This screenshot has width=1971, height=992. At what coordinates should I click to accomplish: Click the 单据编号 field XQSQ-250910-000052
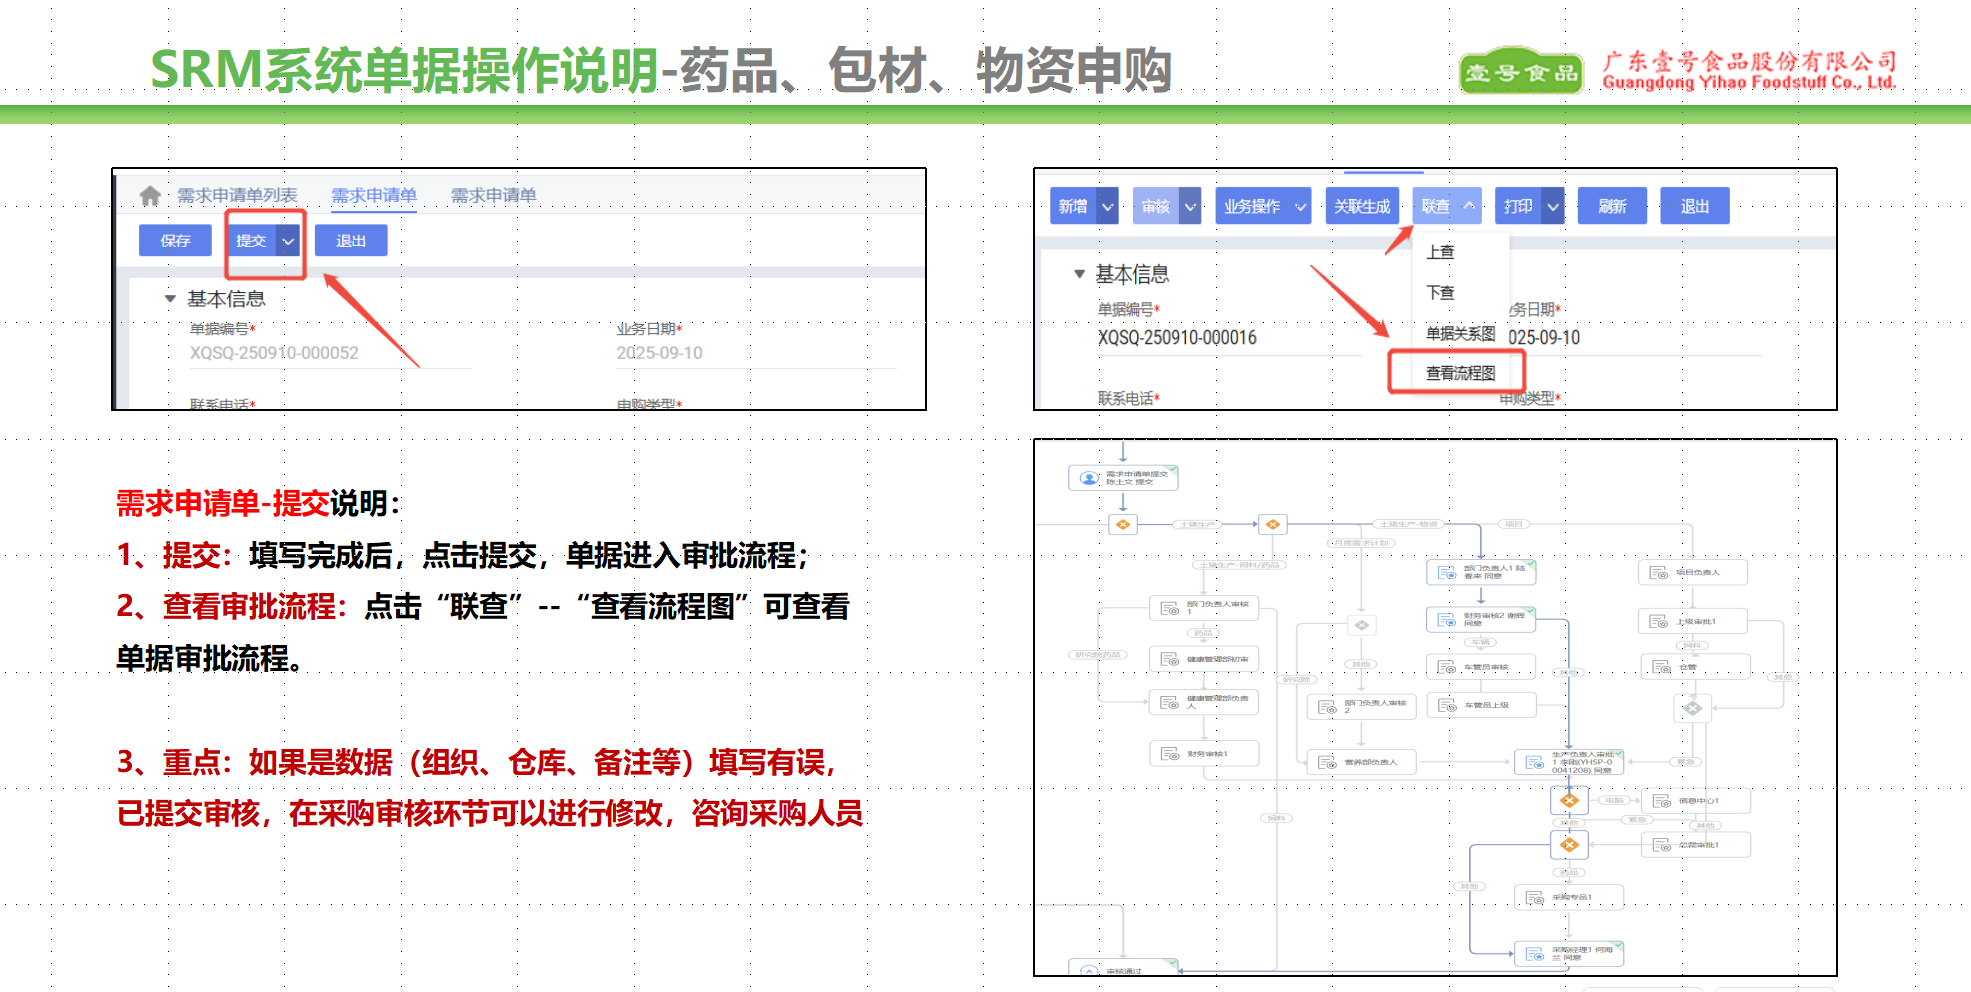pos(274,353)
